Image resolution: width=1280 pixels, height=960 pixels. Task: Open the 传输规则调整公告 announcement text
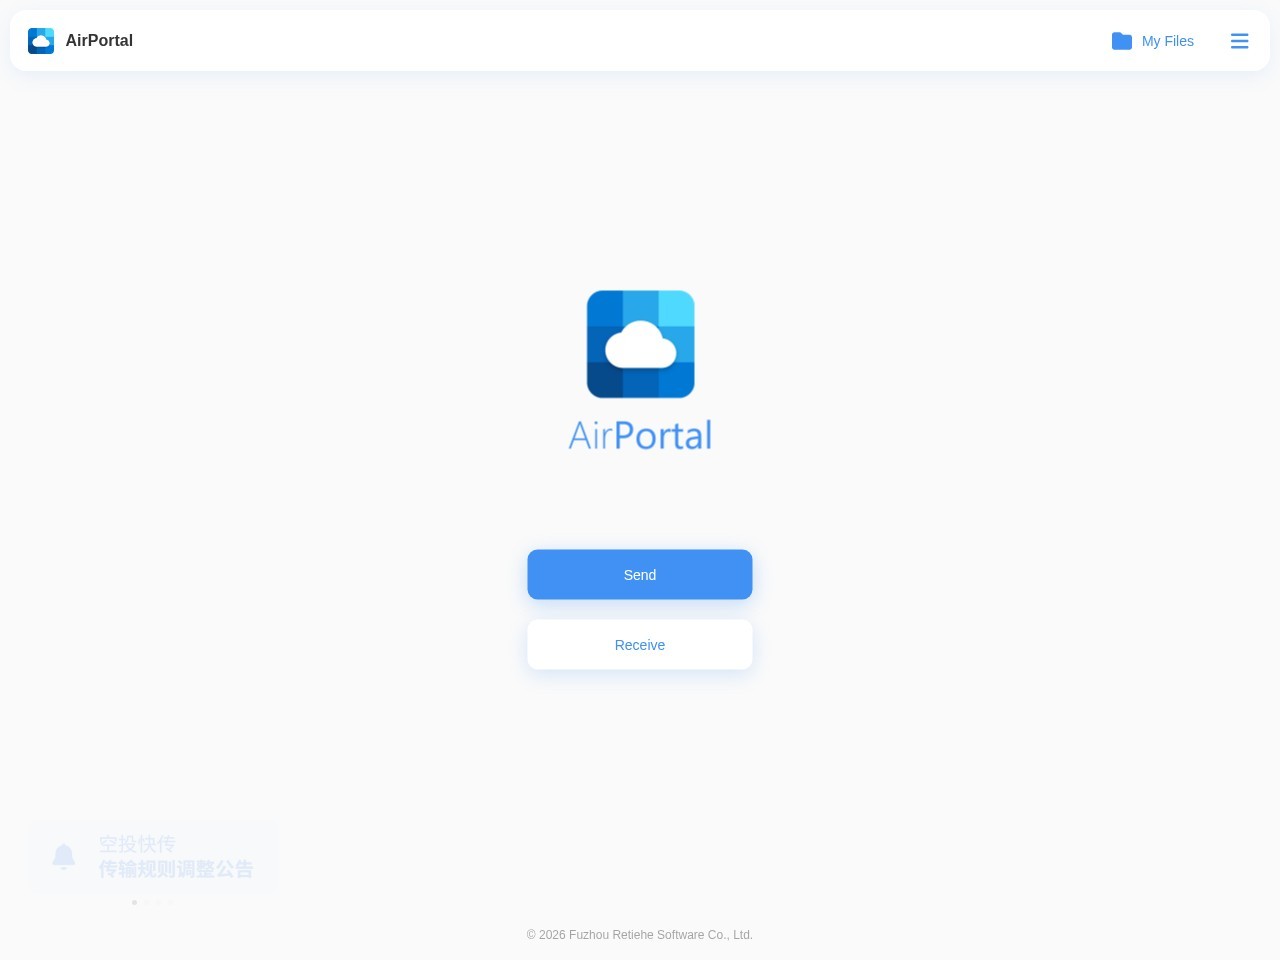pos(175,869)
